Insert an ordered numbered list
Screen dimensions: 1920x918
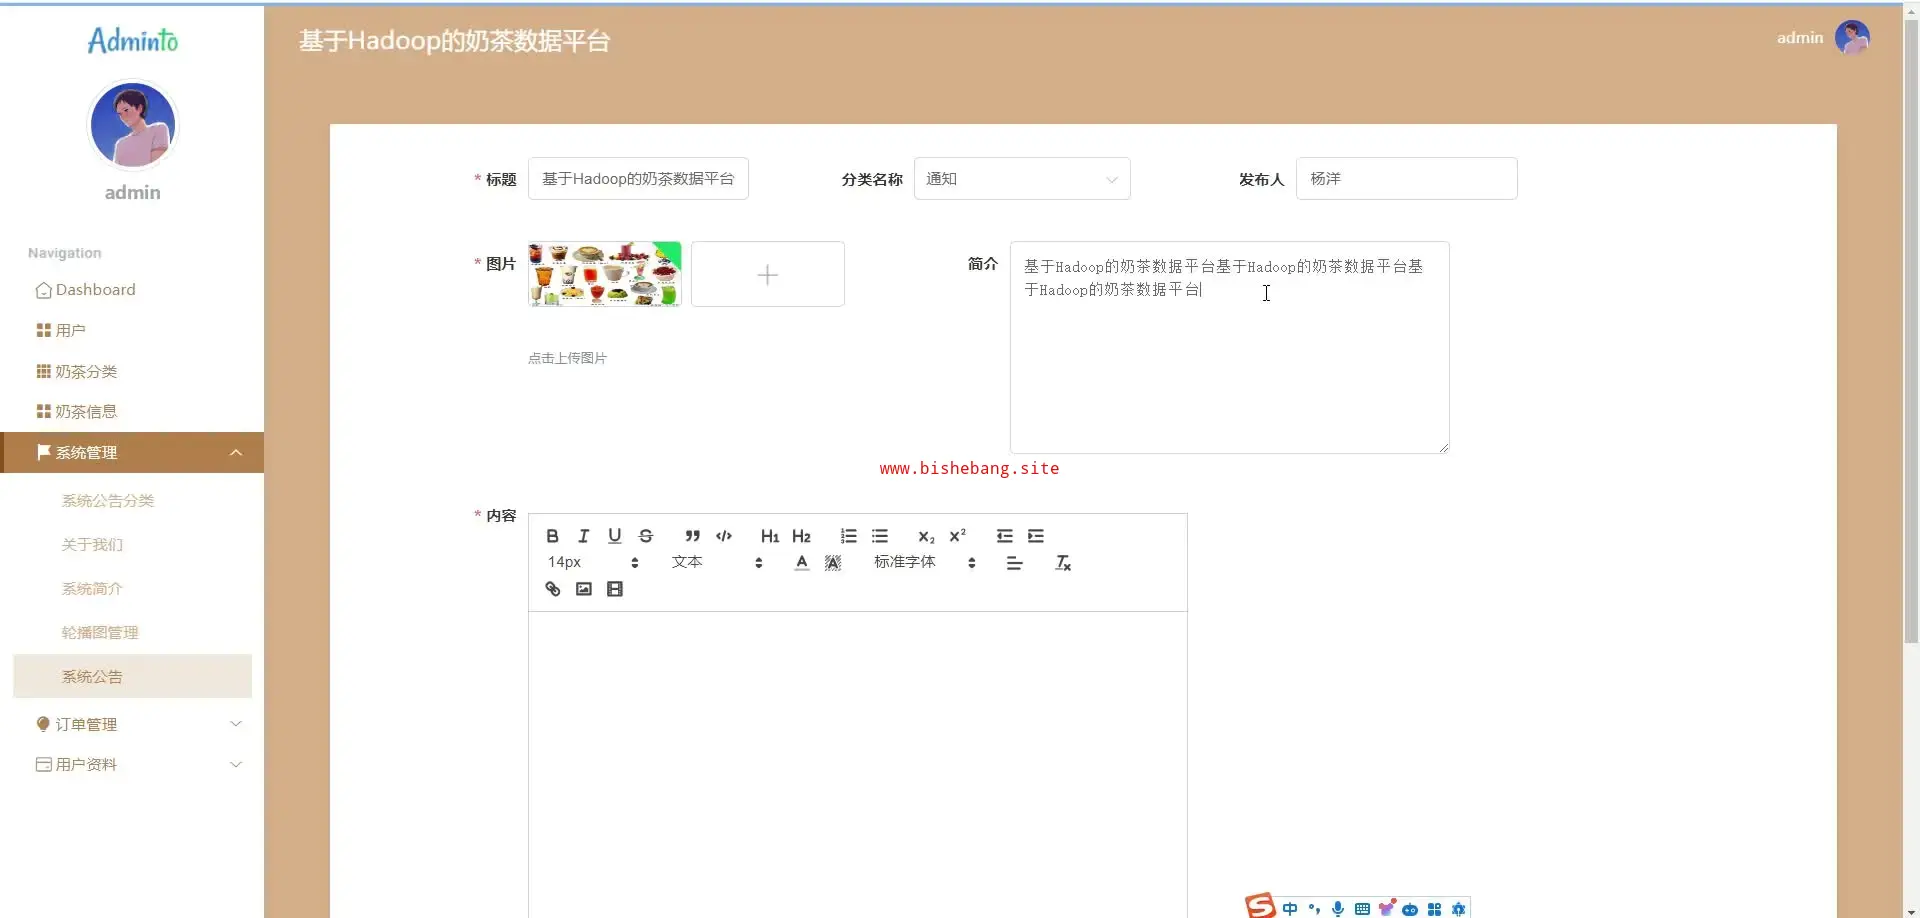coord(849,536)
